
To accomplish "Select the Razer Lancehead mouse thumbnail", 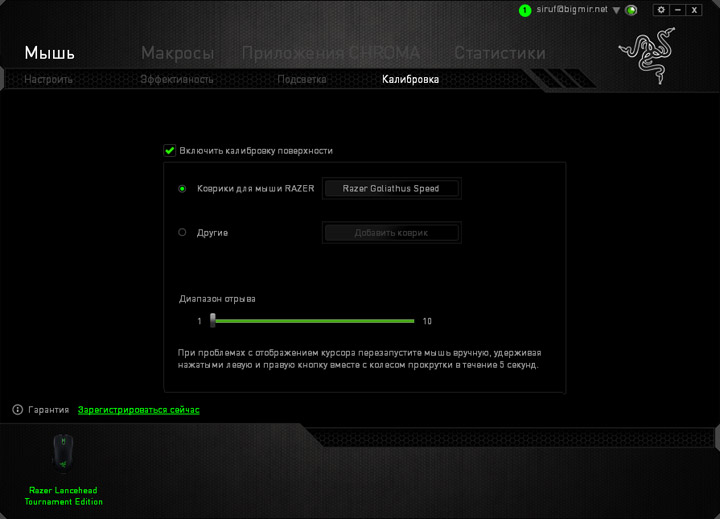I will pos(63,453).
